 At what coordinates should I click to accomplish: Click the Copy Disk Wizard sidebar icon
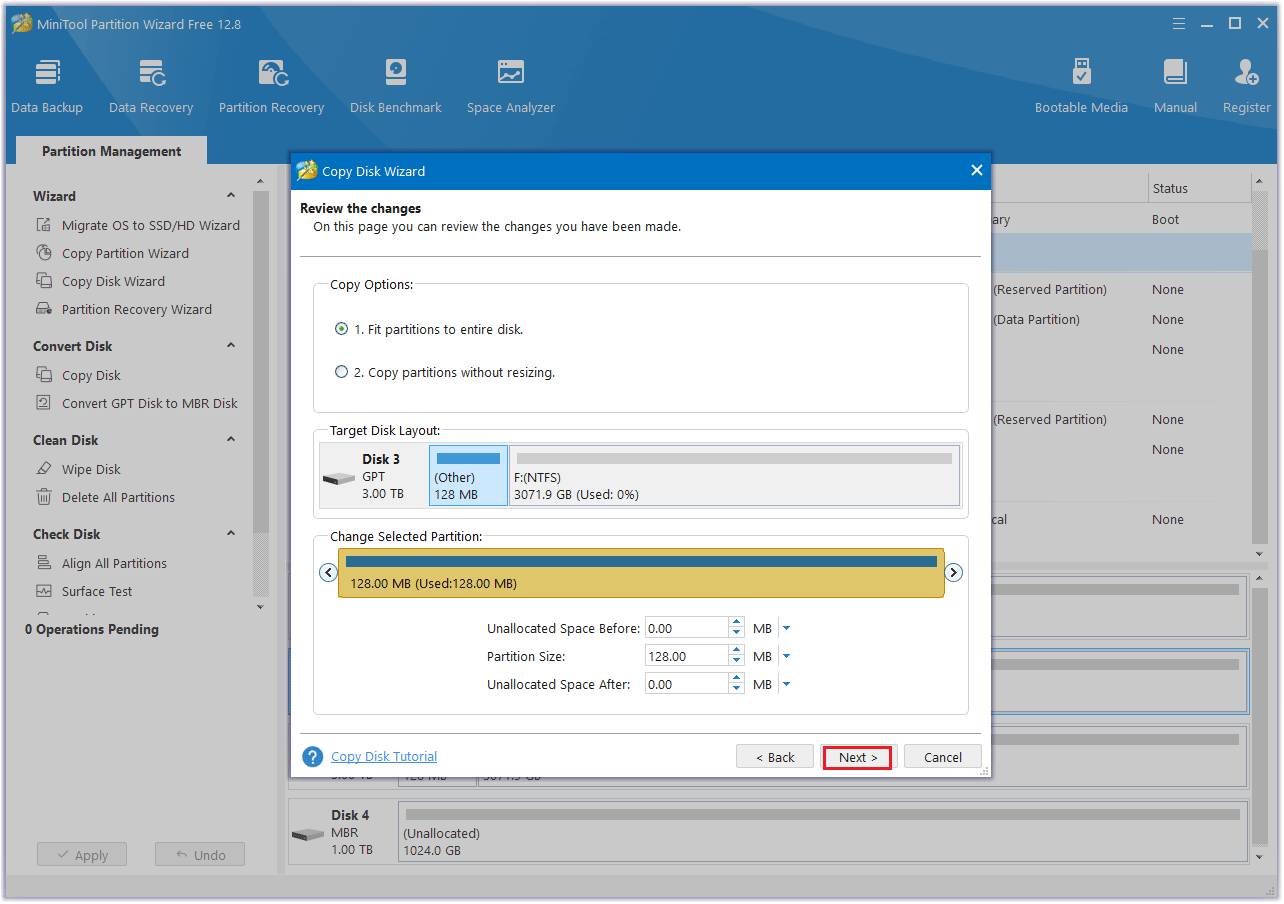pyautogui.click(x=44, y=281)
